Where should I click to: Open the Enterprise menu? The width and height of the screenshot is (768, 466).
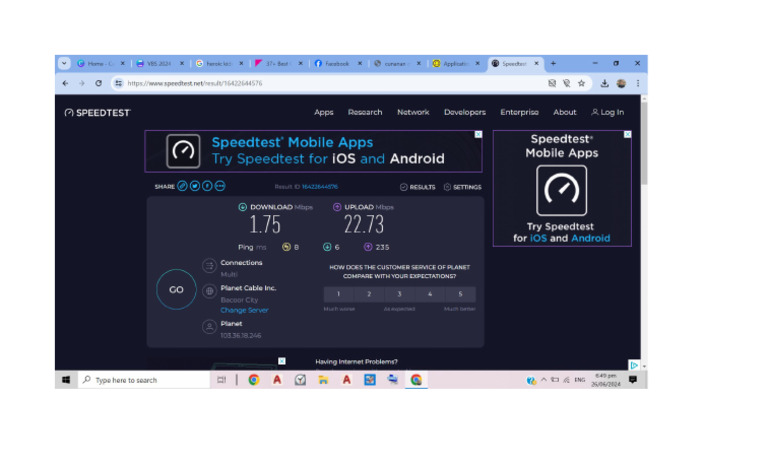519,112
